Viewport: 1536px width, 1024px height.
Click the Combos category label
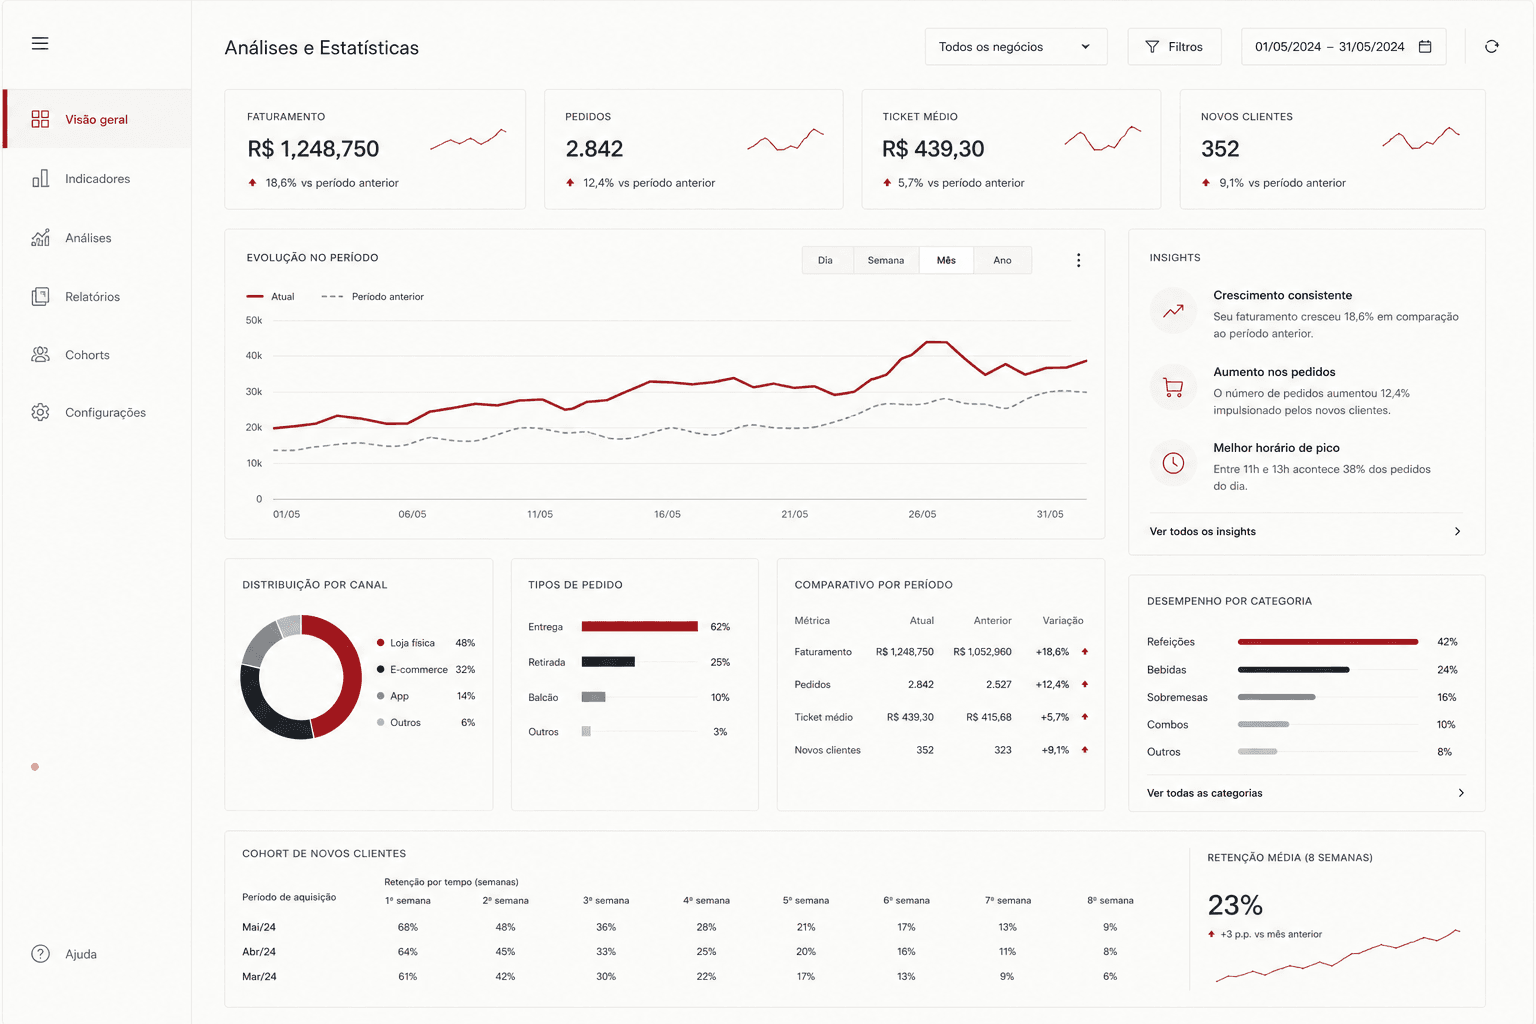(1168, 725)
